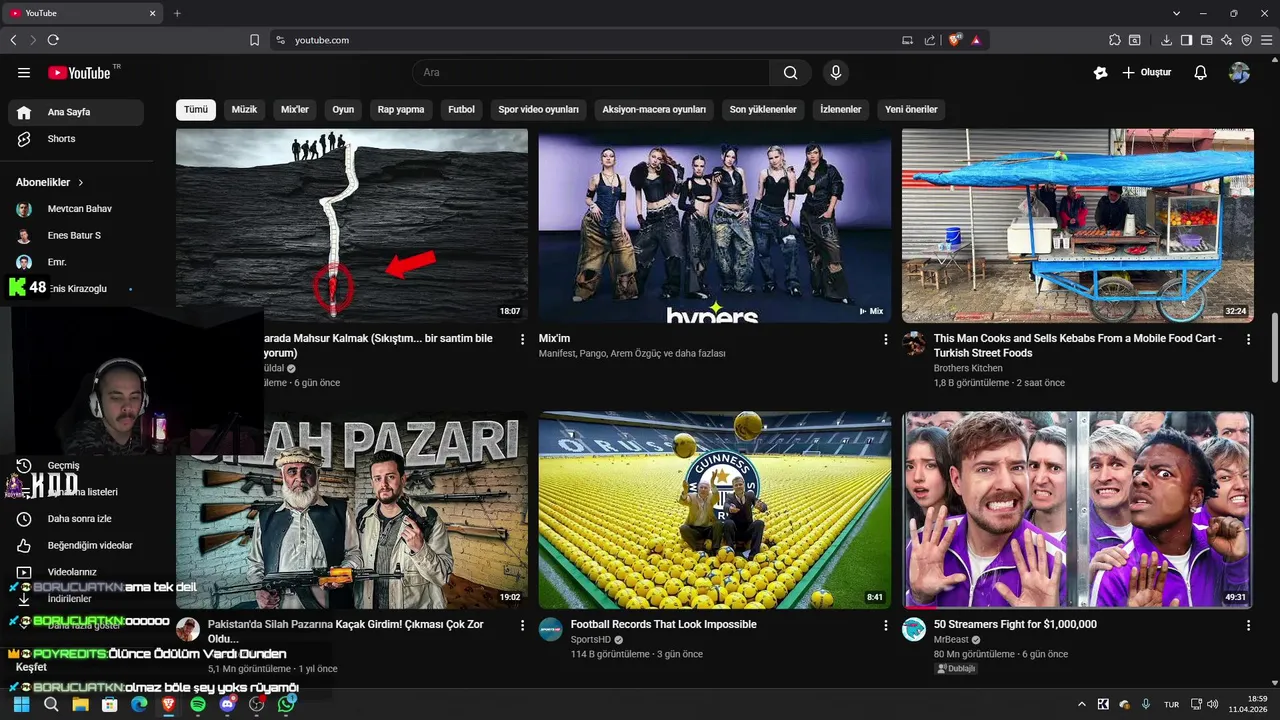Viewport: 1280px width, 720px height.
Task: Open a new browser tab
Action: pos(177,13)
